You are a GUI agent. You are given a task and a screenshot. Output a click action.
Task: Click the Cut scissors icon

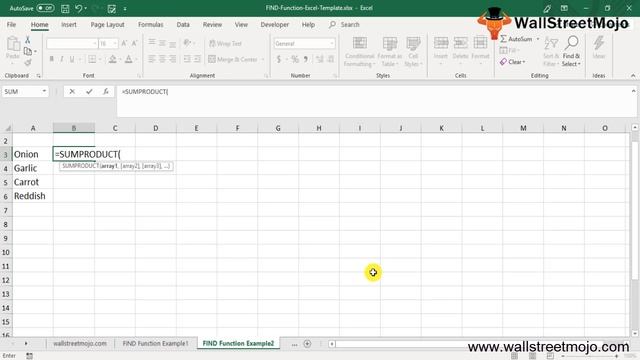point(27,40)
